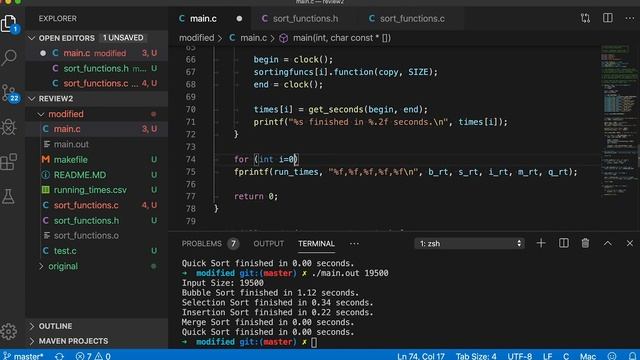Place cursor on line 77 return statement

[256, 196]
